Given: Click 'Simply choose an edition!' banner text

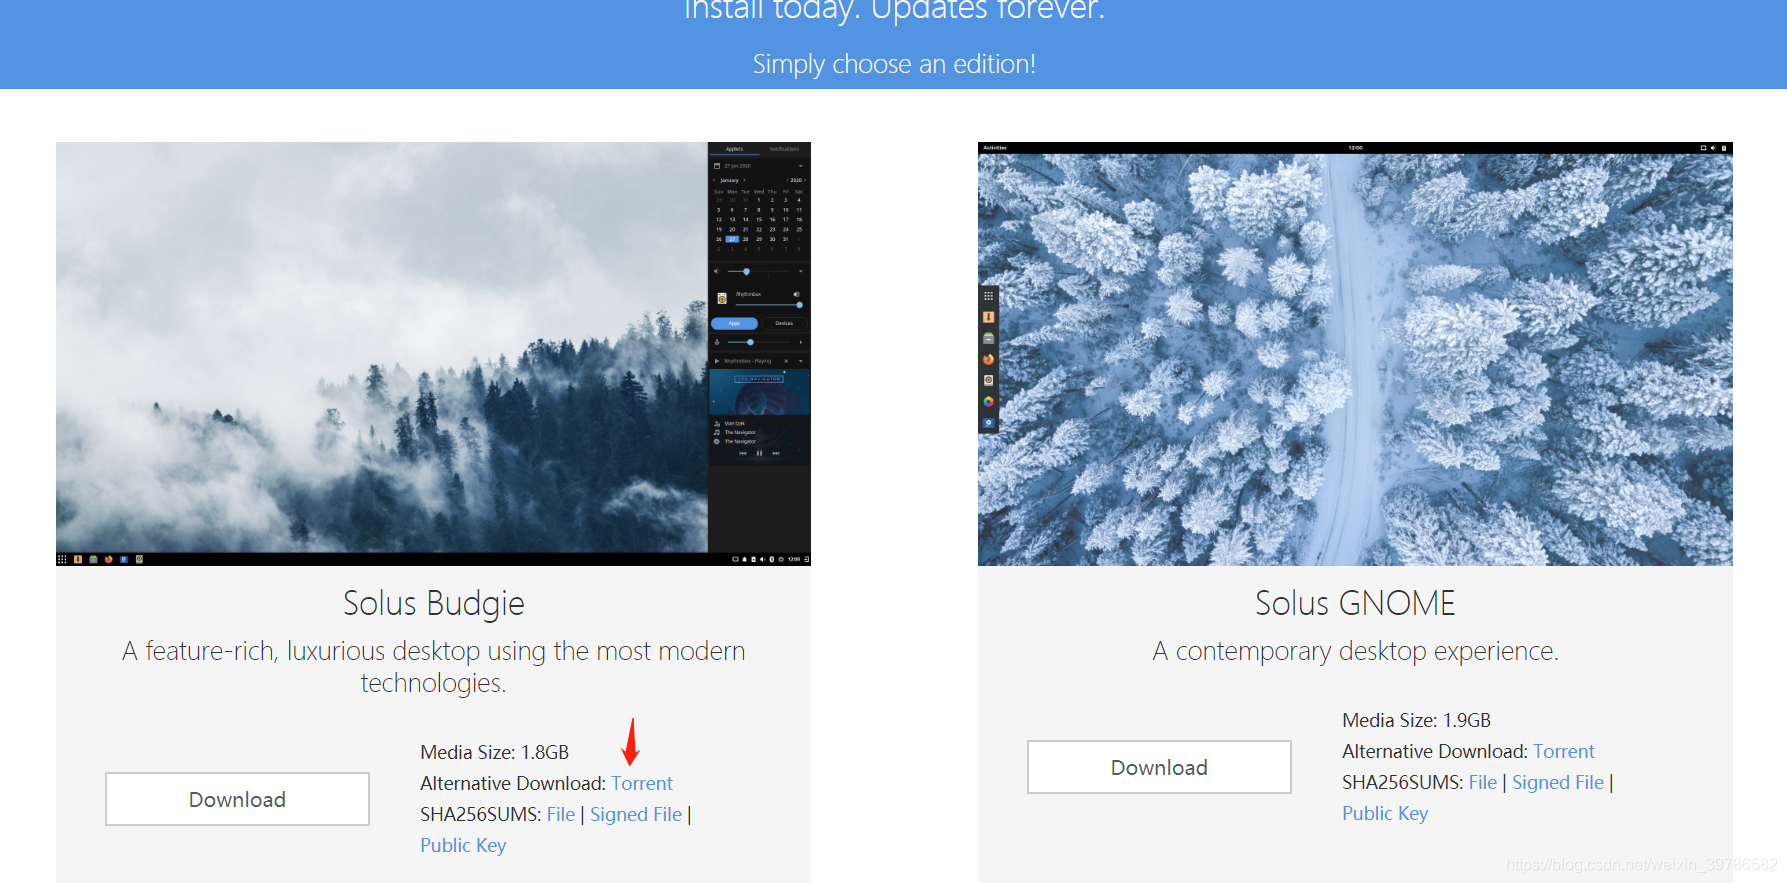Looking at the screenshot, I should pyautogui.click(x=894, y=64).
